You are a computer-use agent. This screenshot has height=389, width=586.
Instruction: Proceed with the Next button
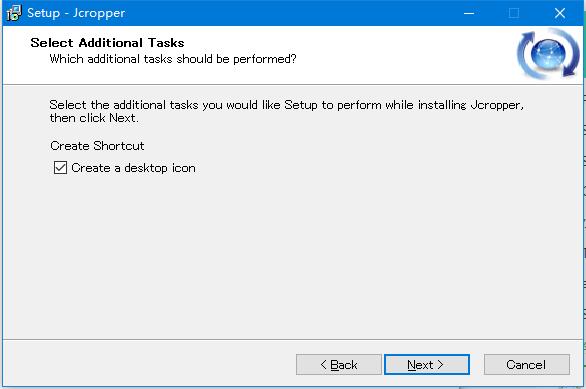pyautogui.click(x=427, y=364)
